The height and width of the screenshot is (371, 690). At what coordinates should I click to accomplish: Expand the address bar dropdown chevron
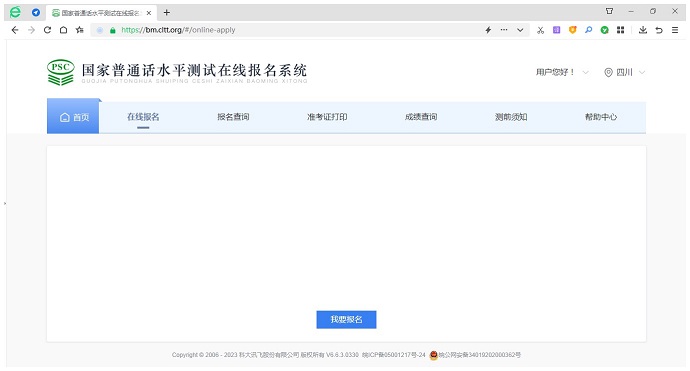click(x=520, y=30)
